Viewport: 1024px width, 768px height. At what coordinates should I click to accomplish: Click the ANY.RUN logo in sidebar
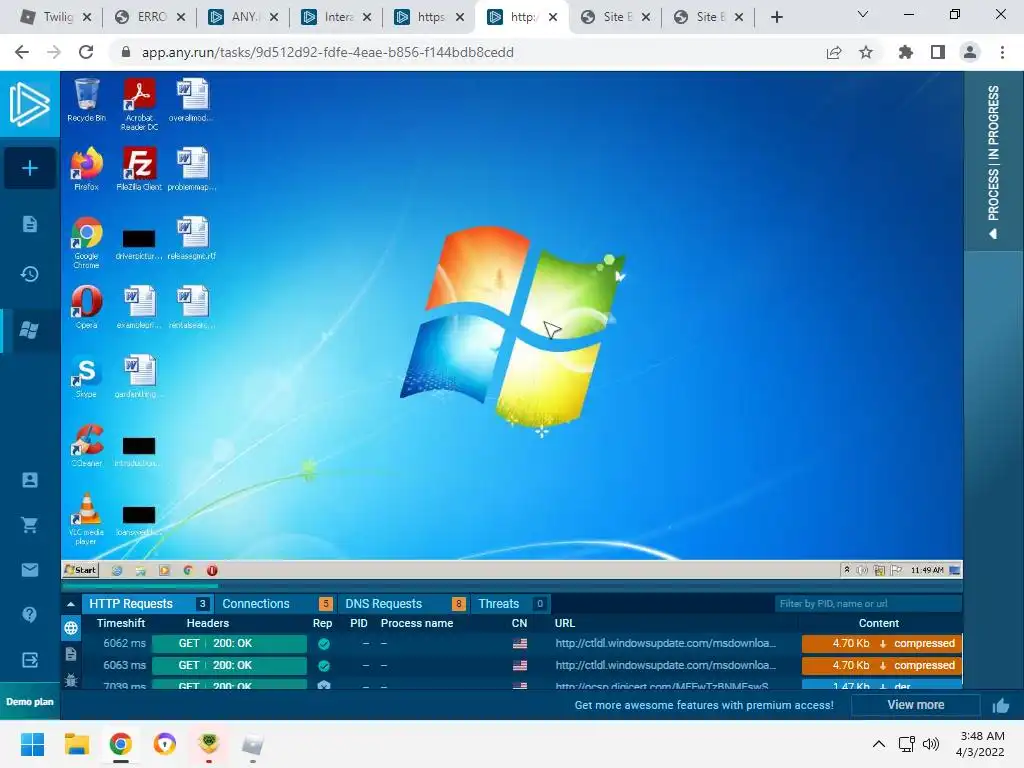tap(29, 104)
